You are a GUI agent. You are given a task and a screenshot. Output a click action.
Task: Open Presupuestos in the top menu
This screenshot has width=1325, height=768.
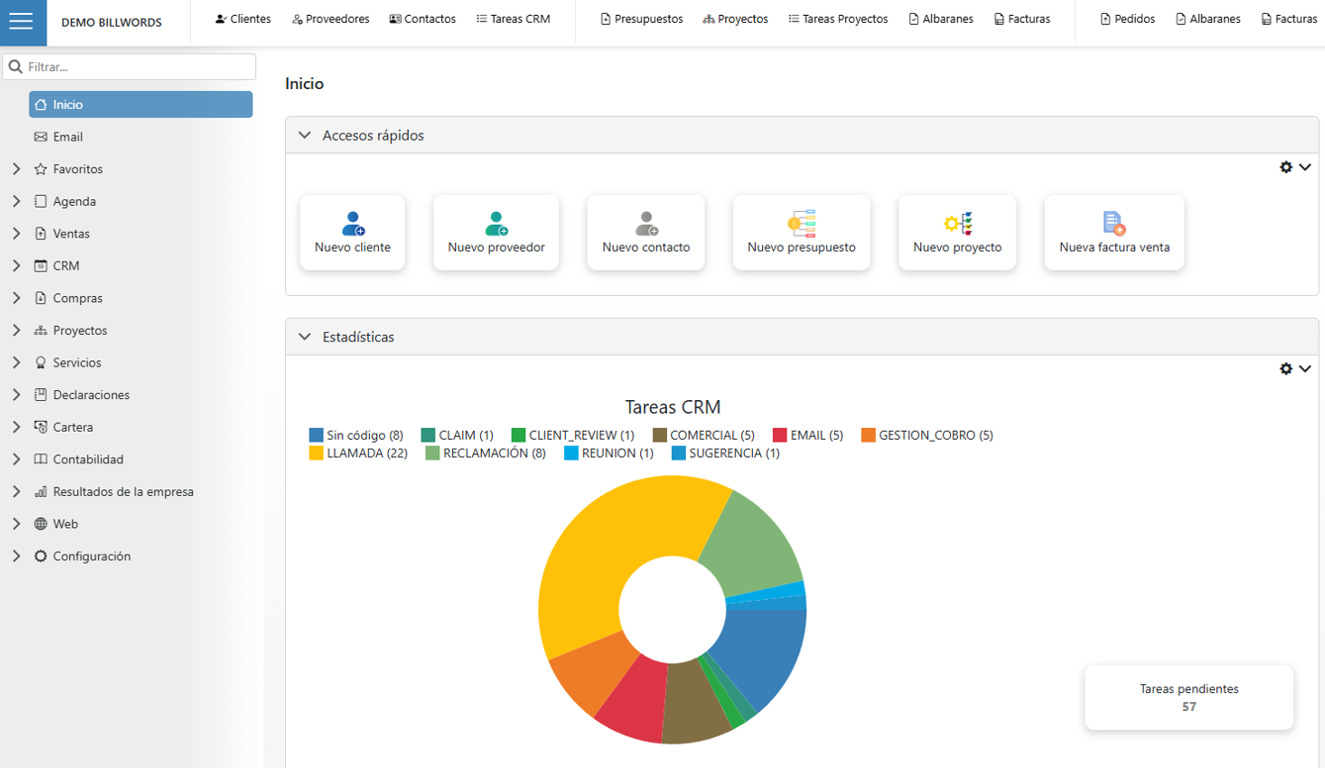coord(641,19)
